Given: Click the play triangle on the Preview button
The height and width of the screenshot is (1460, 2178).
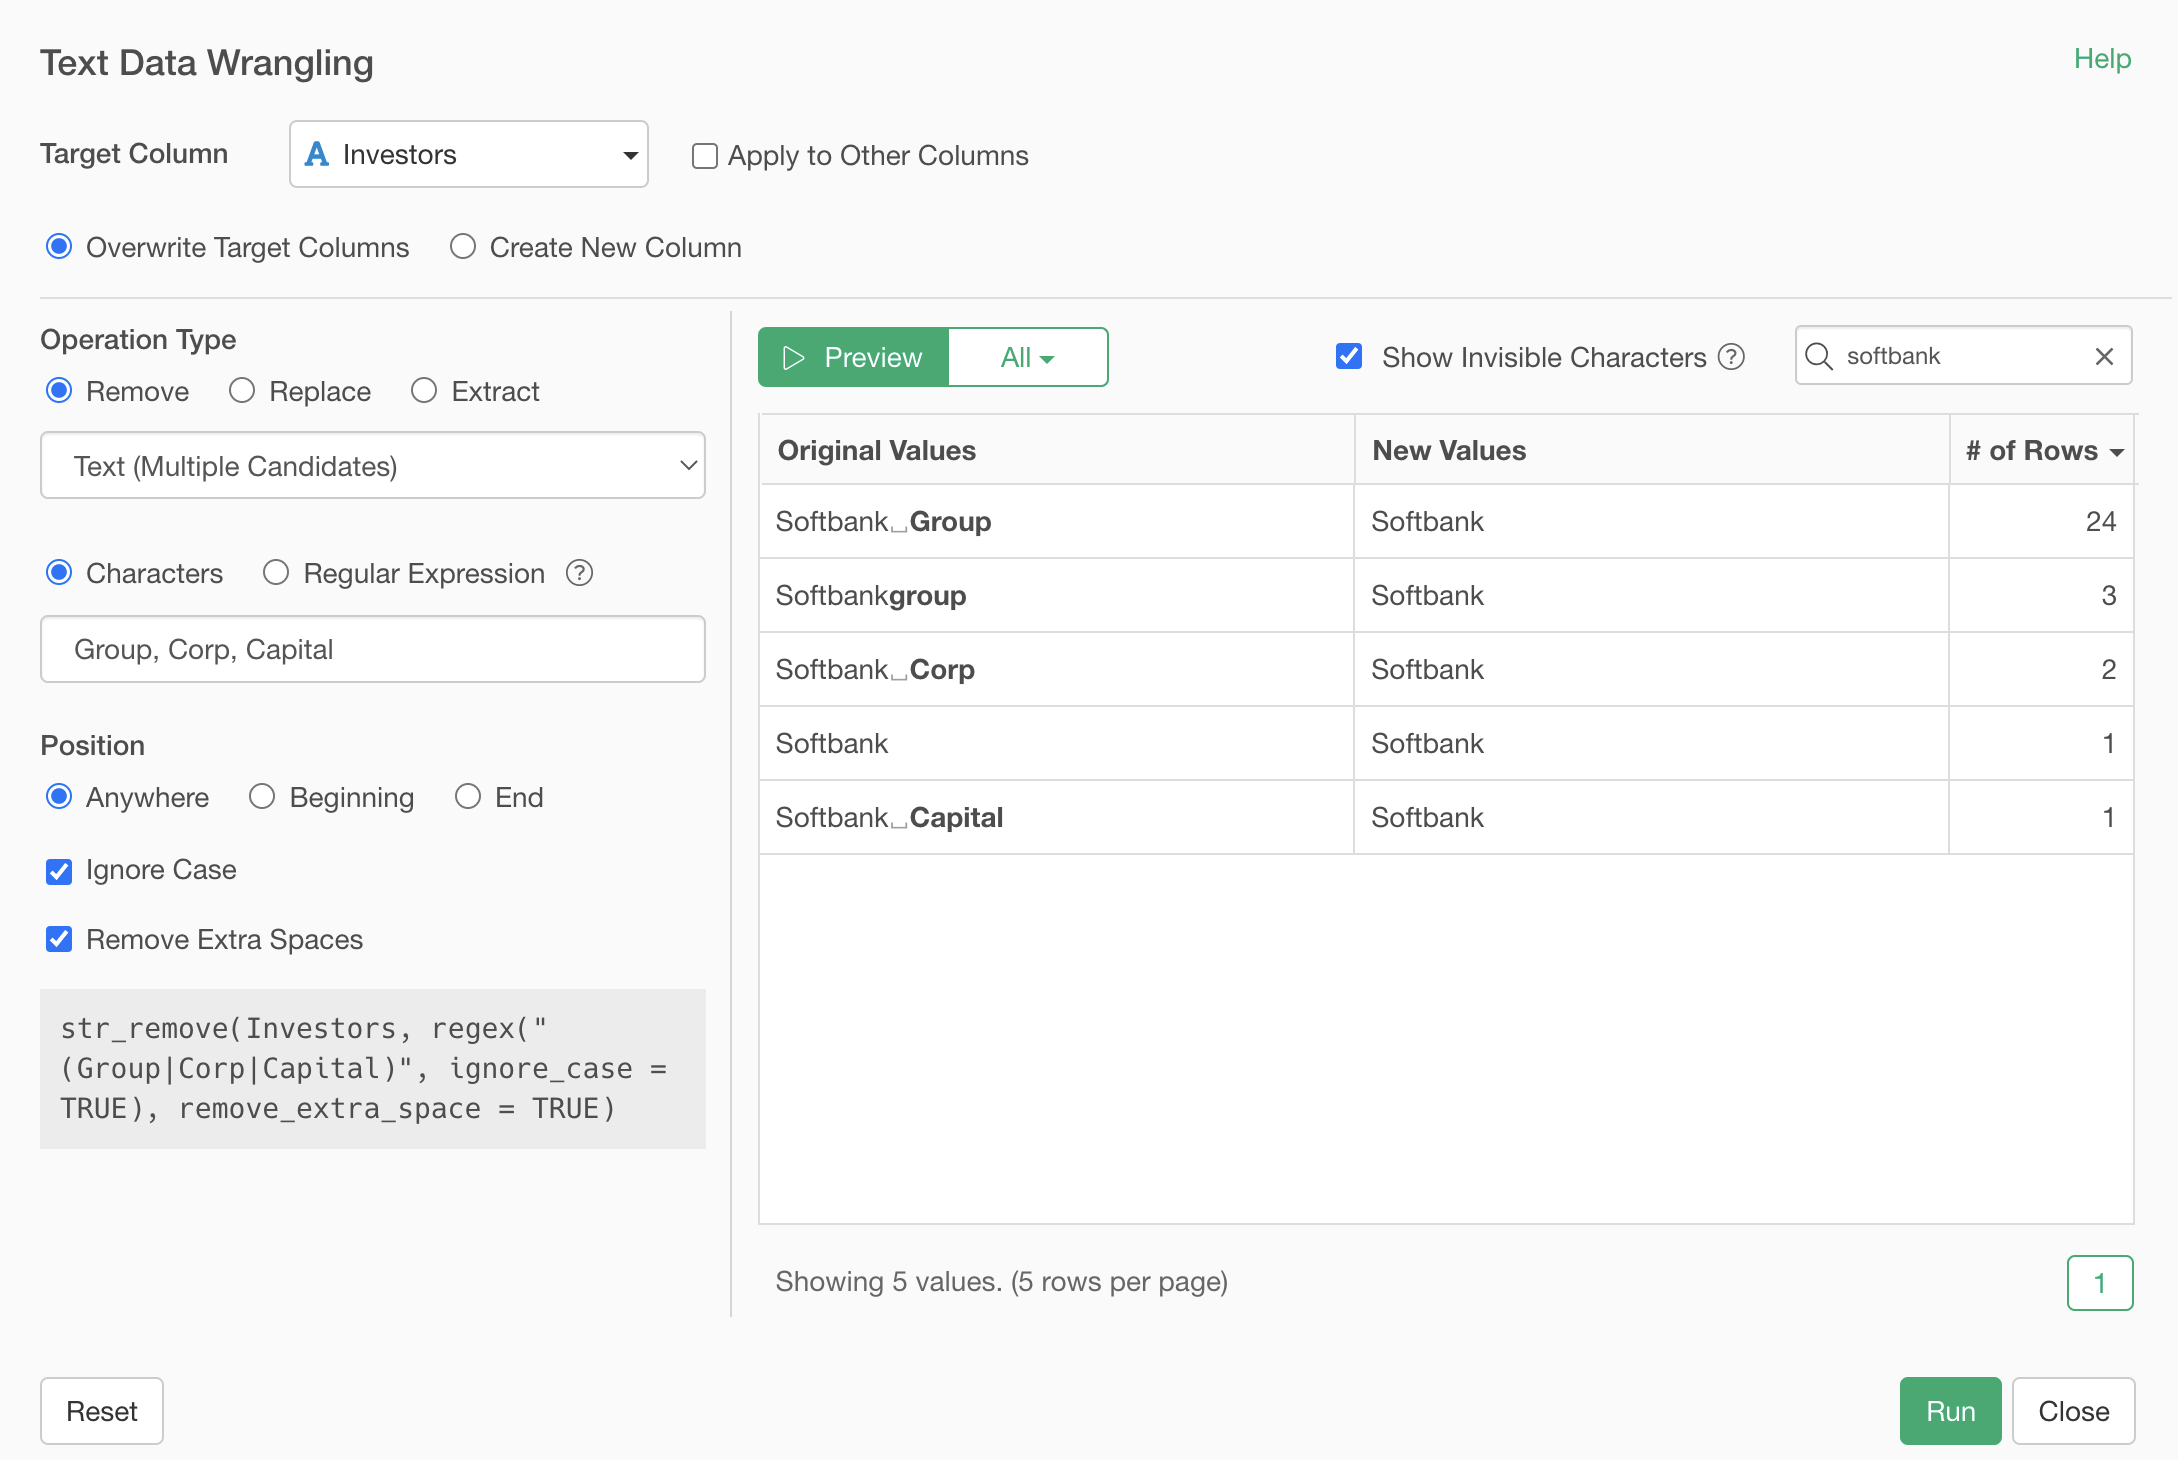Looking at the screenshot, I should (793, 357).
